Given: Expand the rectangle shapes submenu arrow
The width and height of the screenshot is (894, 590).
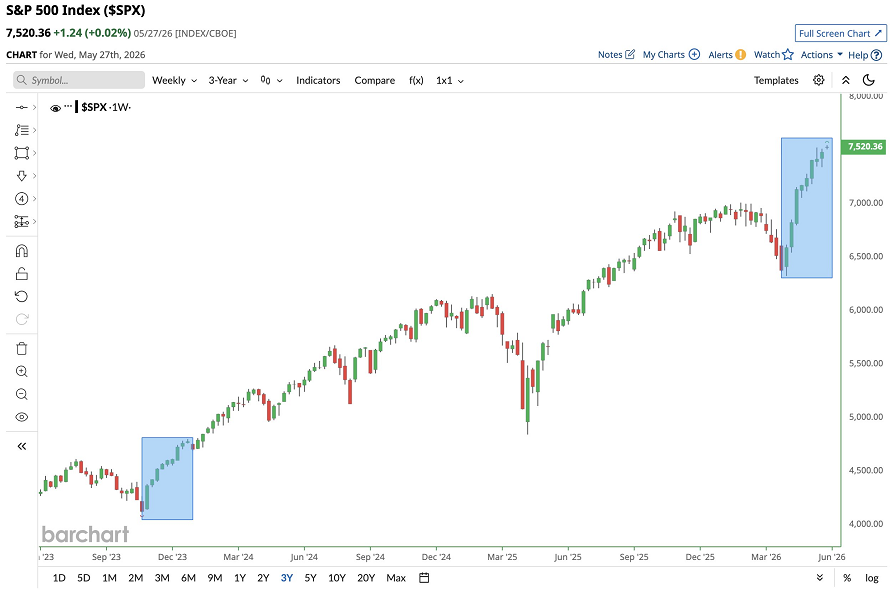Looking at the screenshot, I should [x=35, y=153].
